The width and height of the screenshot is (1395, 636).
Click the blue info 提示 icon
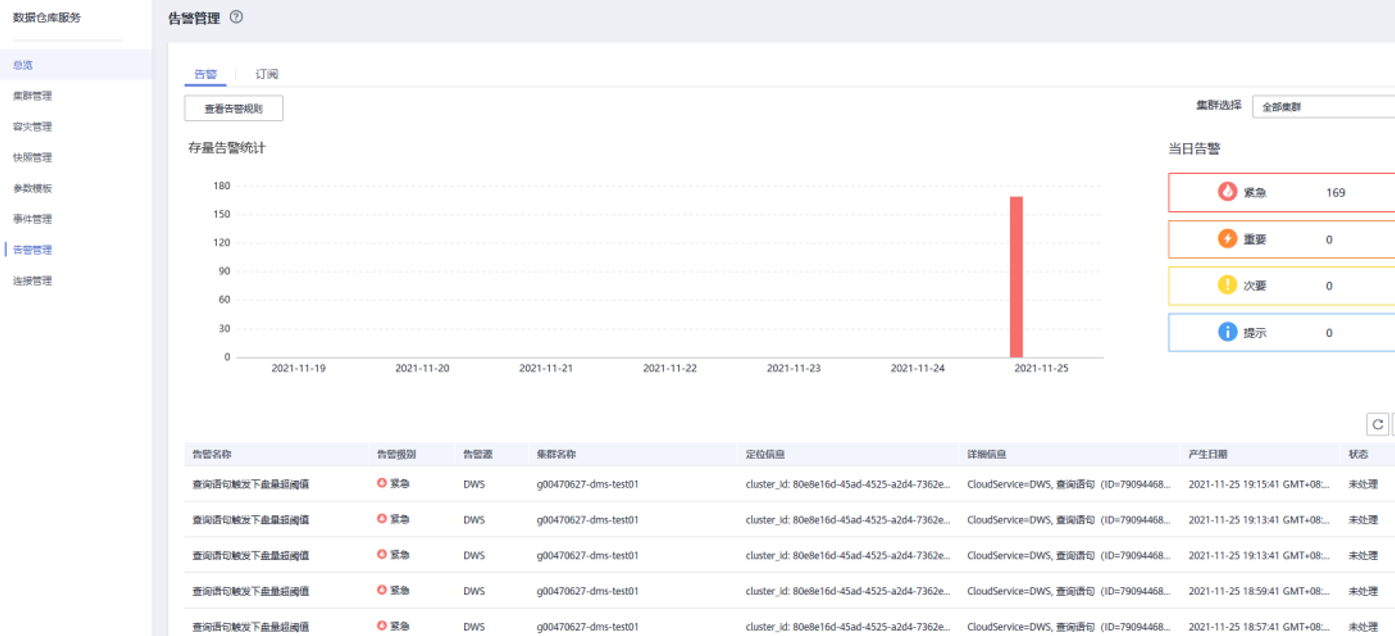tap(1227, 332)
